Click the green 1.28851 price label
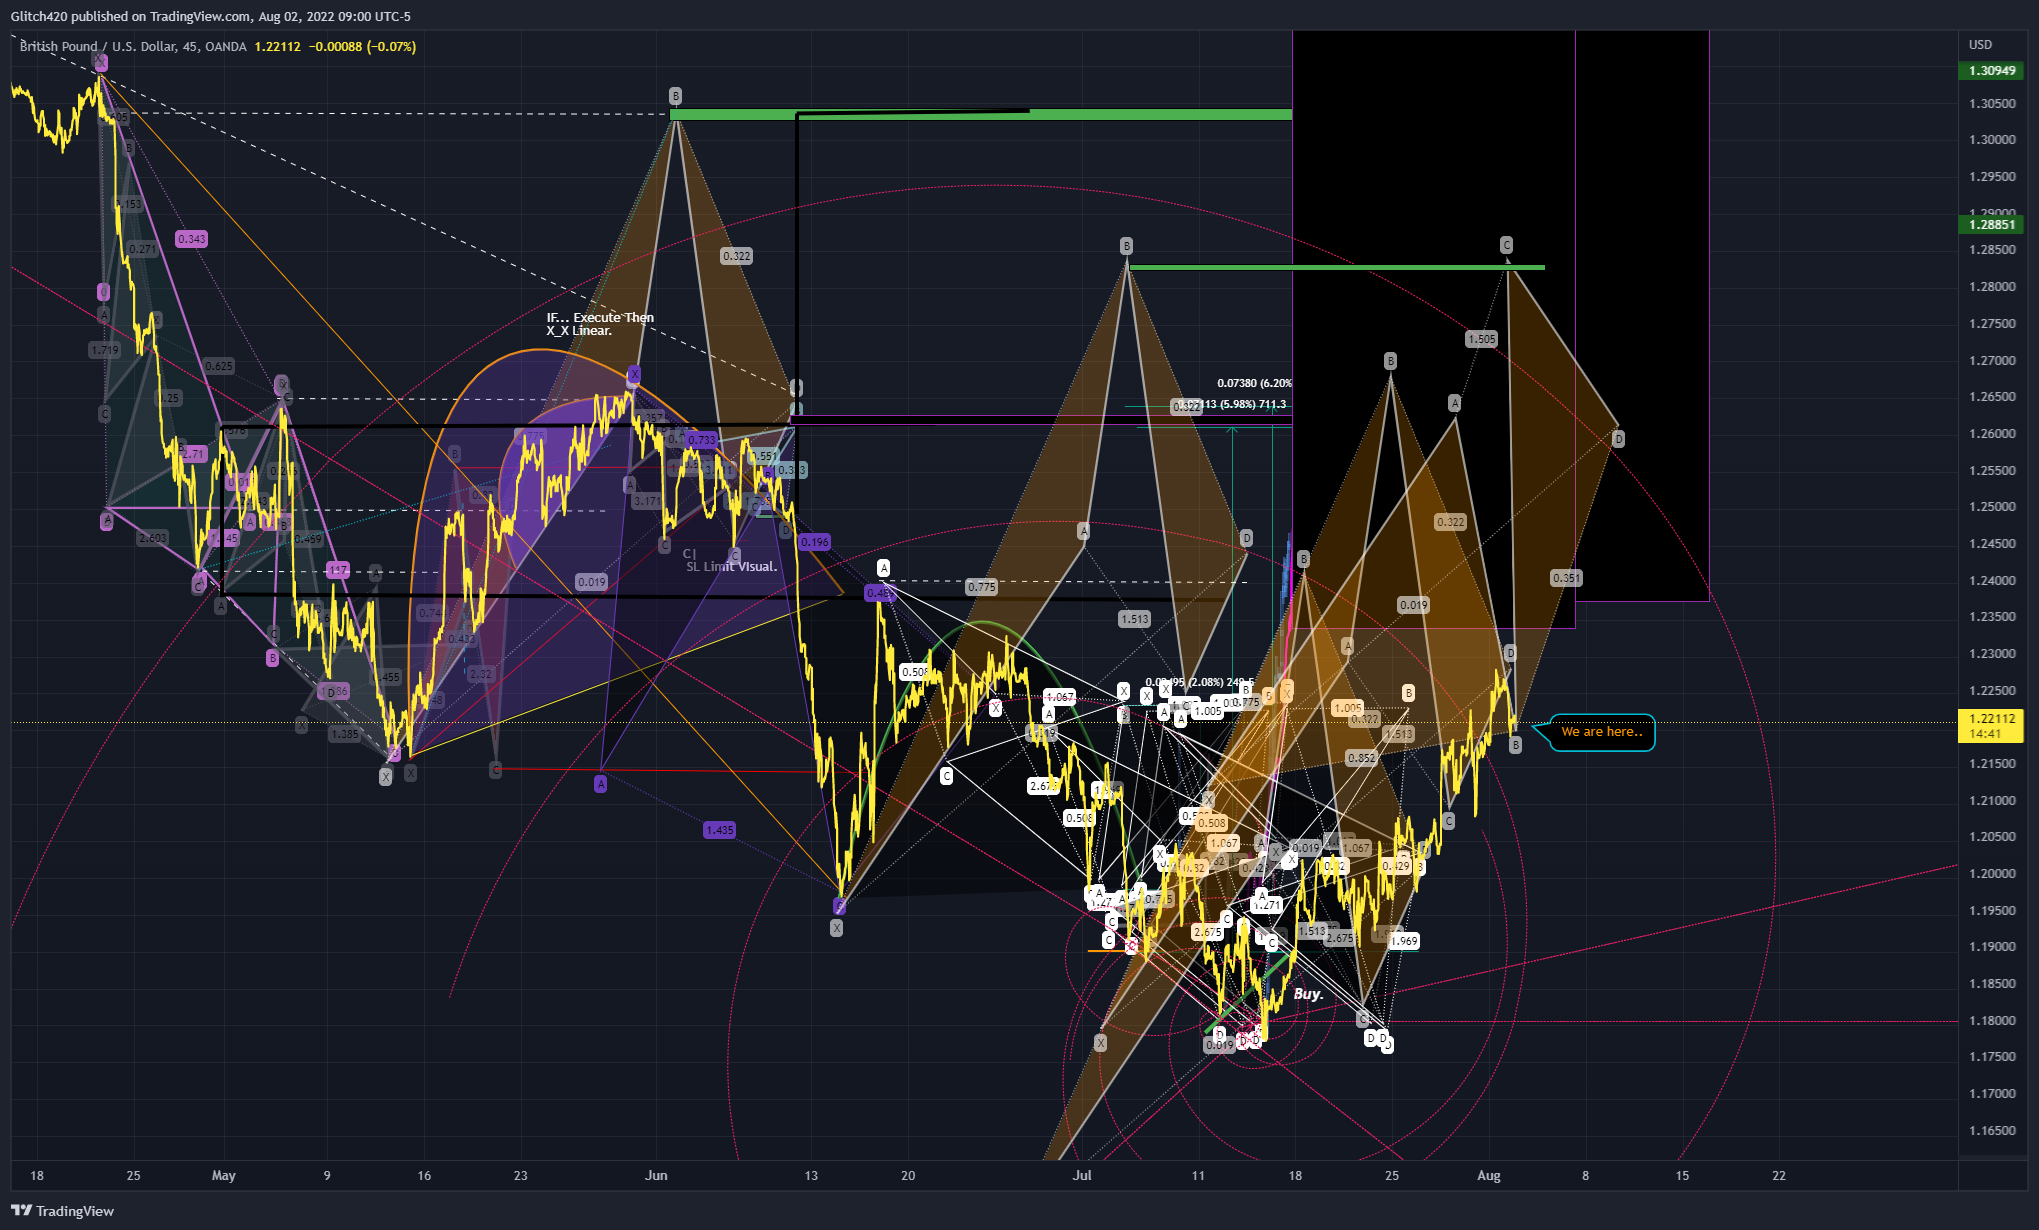This screenshot has height=1230, width=2039. tap(1992, 225)
